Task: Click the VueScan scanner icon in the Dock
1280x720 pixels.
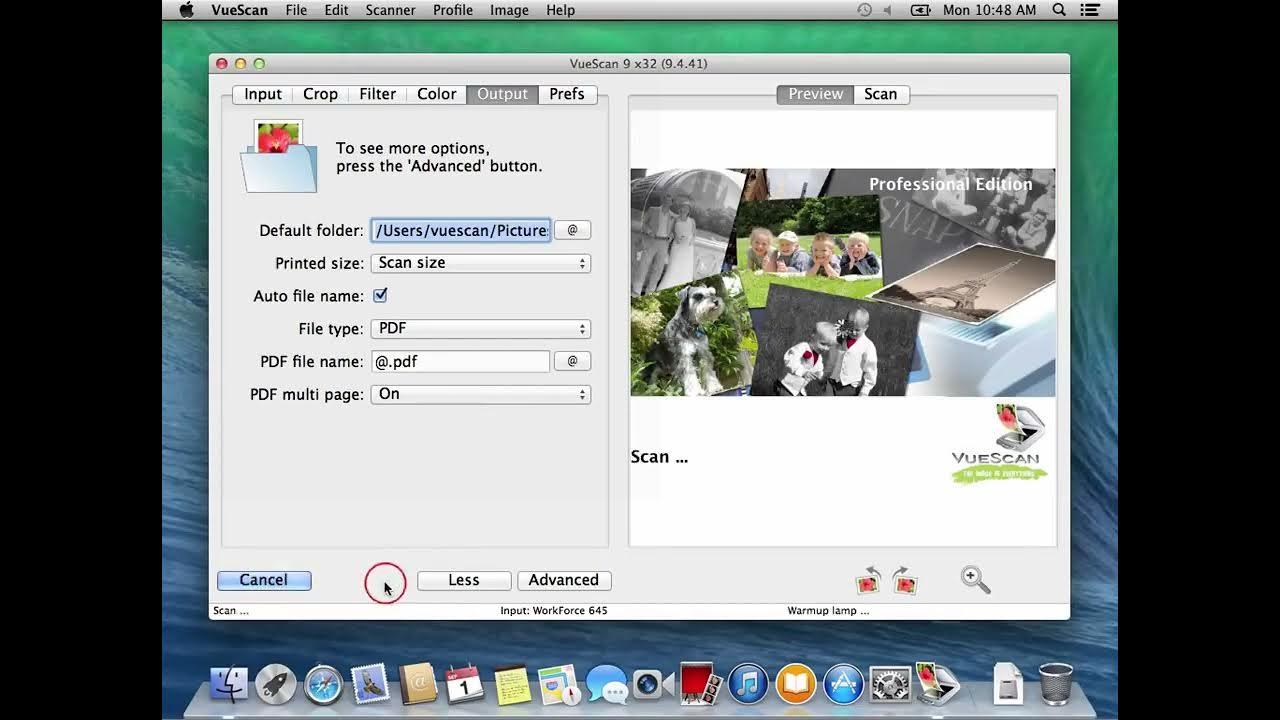Action: pos(937,684)
